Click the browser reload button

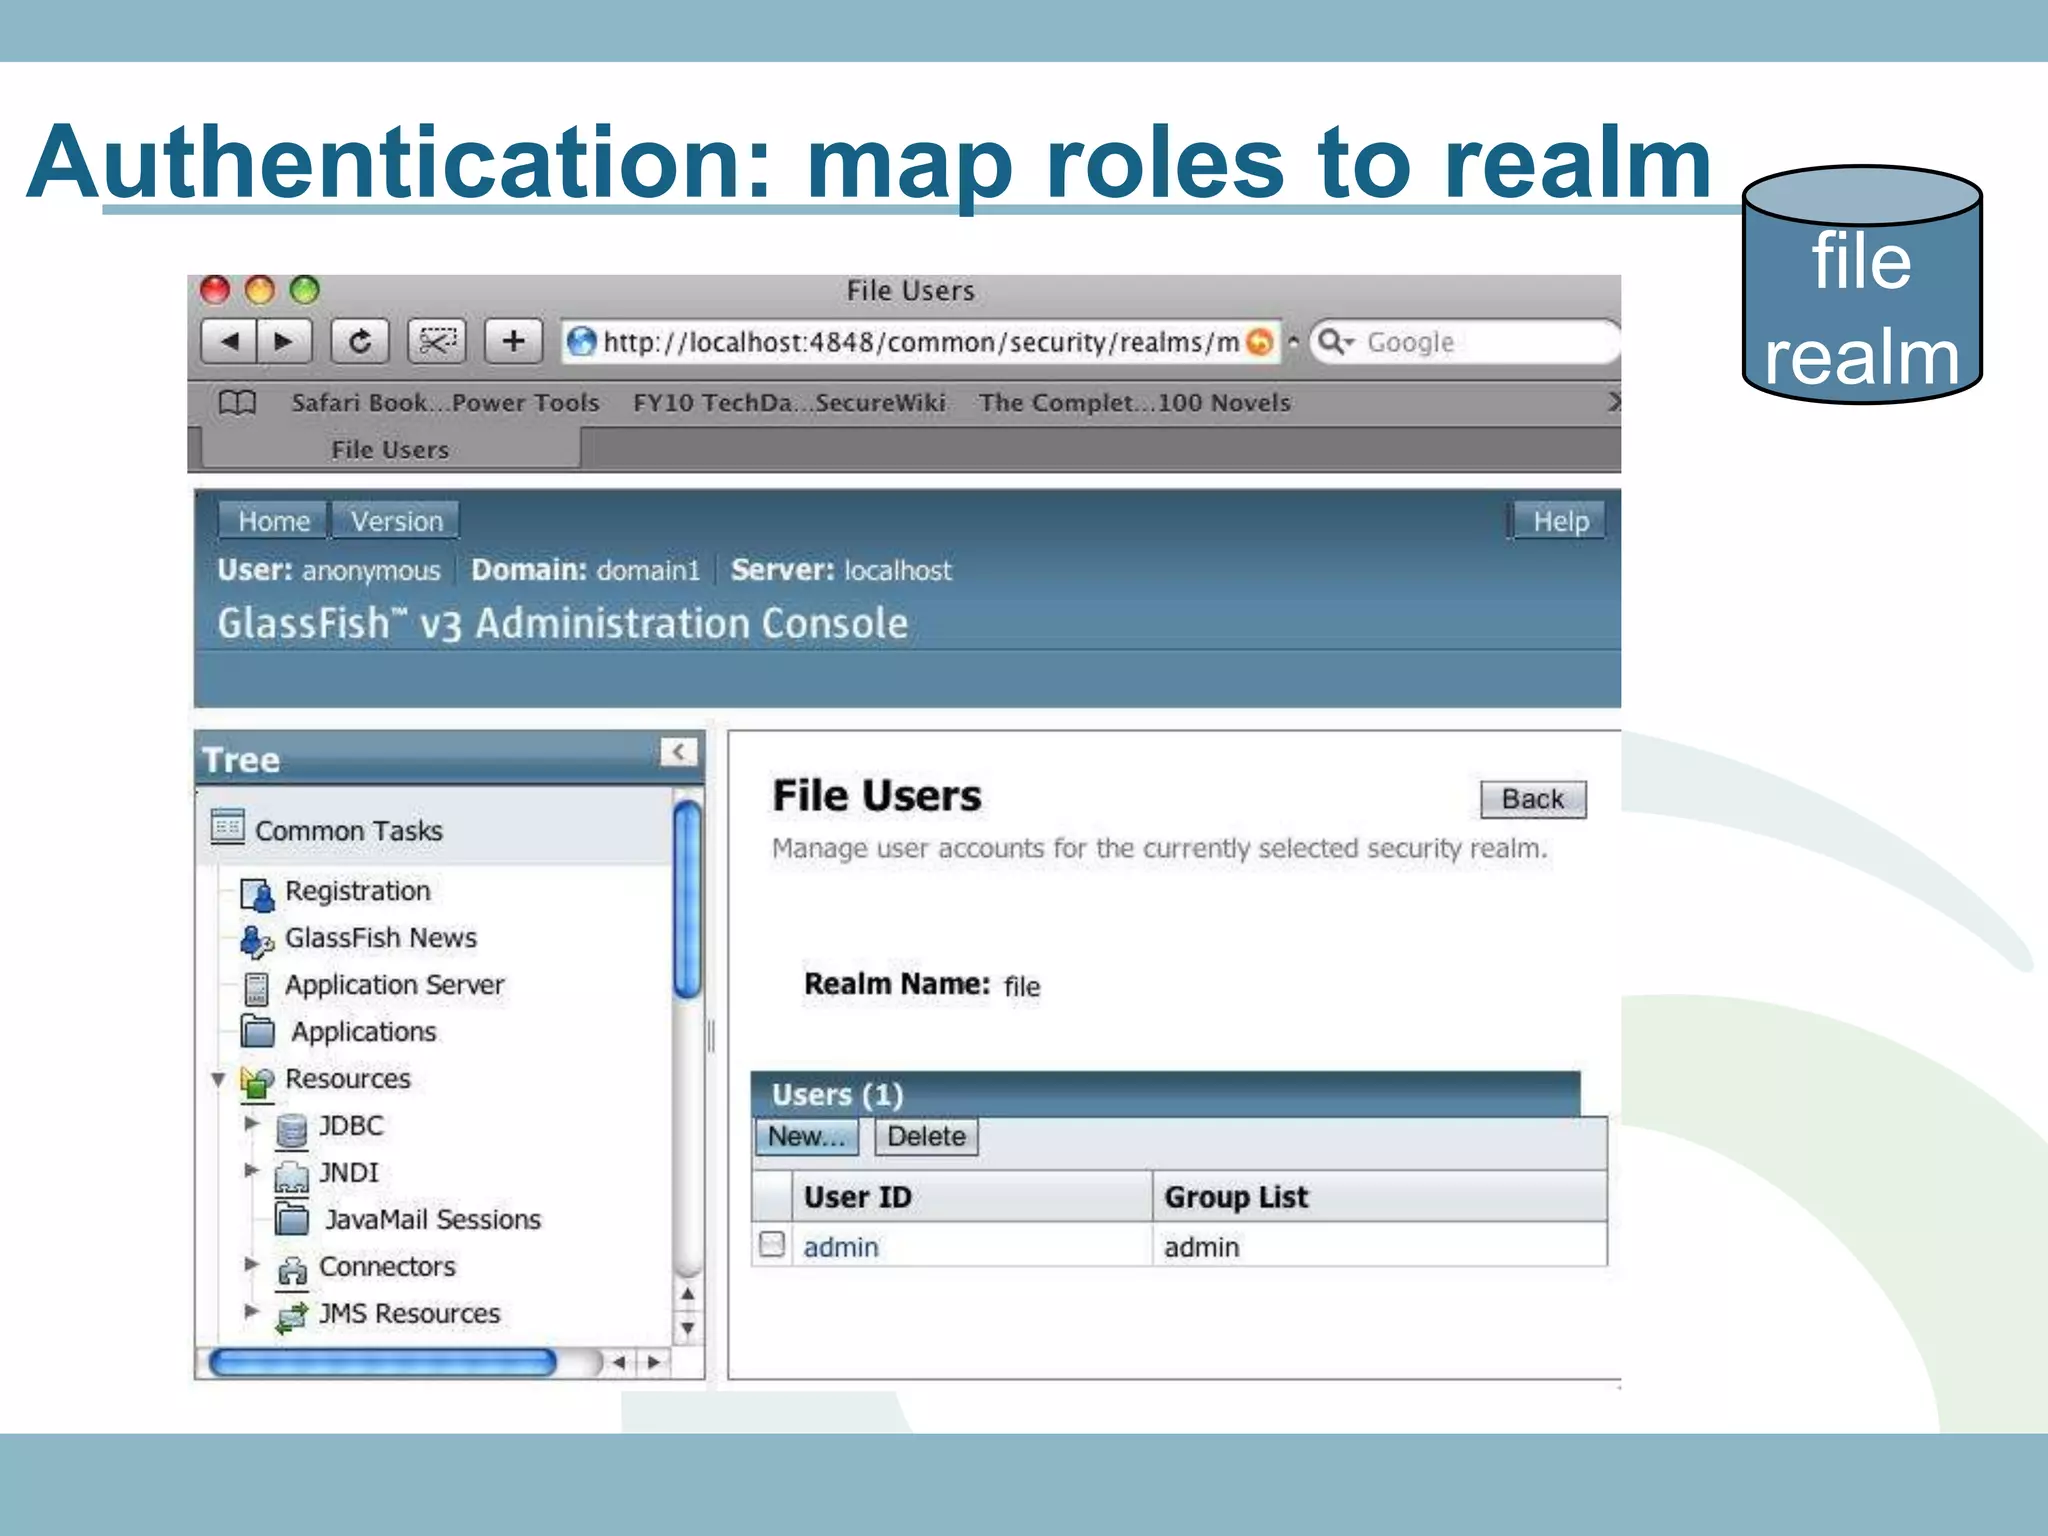[359, 342]
